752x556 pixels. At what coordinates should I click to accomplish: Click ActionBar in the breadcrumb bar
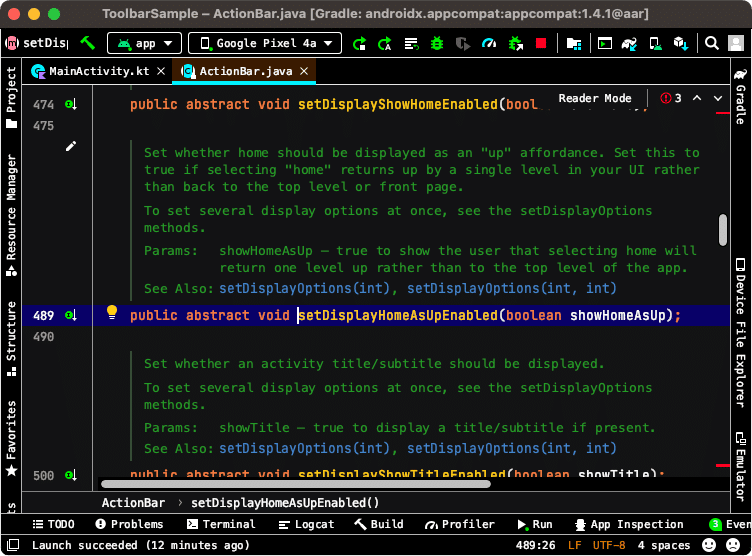coord(133,503)
